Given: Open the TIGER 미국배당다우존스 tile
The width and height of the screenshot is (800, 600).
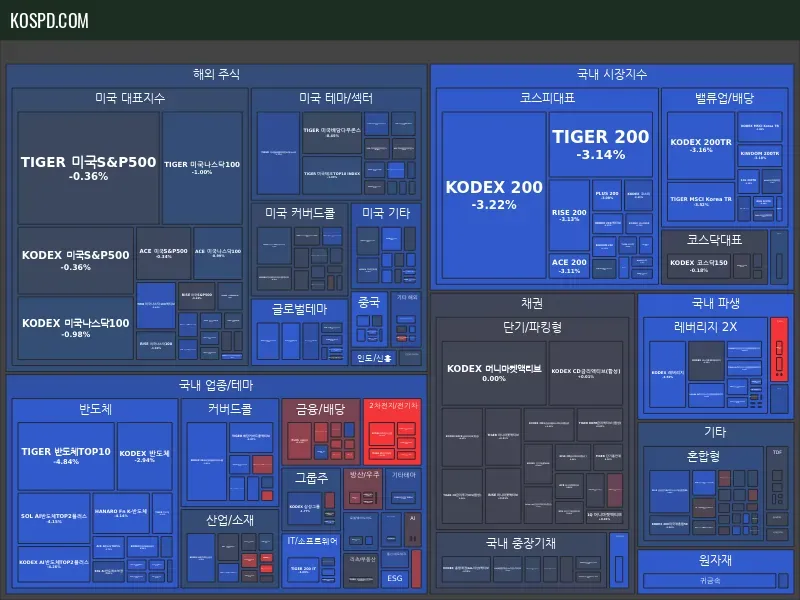Looking at the screenshot, I should coord(332,133).
